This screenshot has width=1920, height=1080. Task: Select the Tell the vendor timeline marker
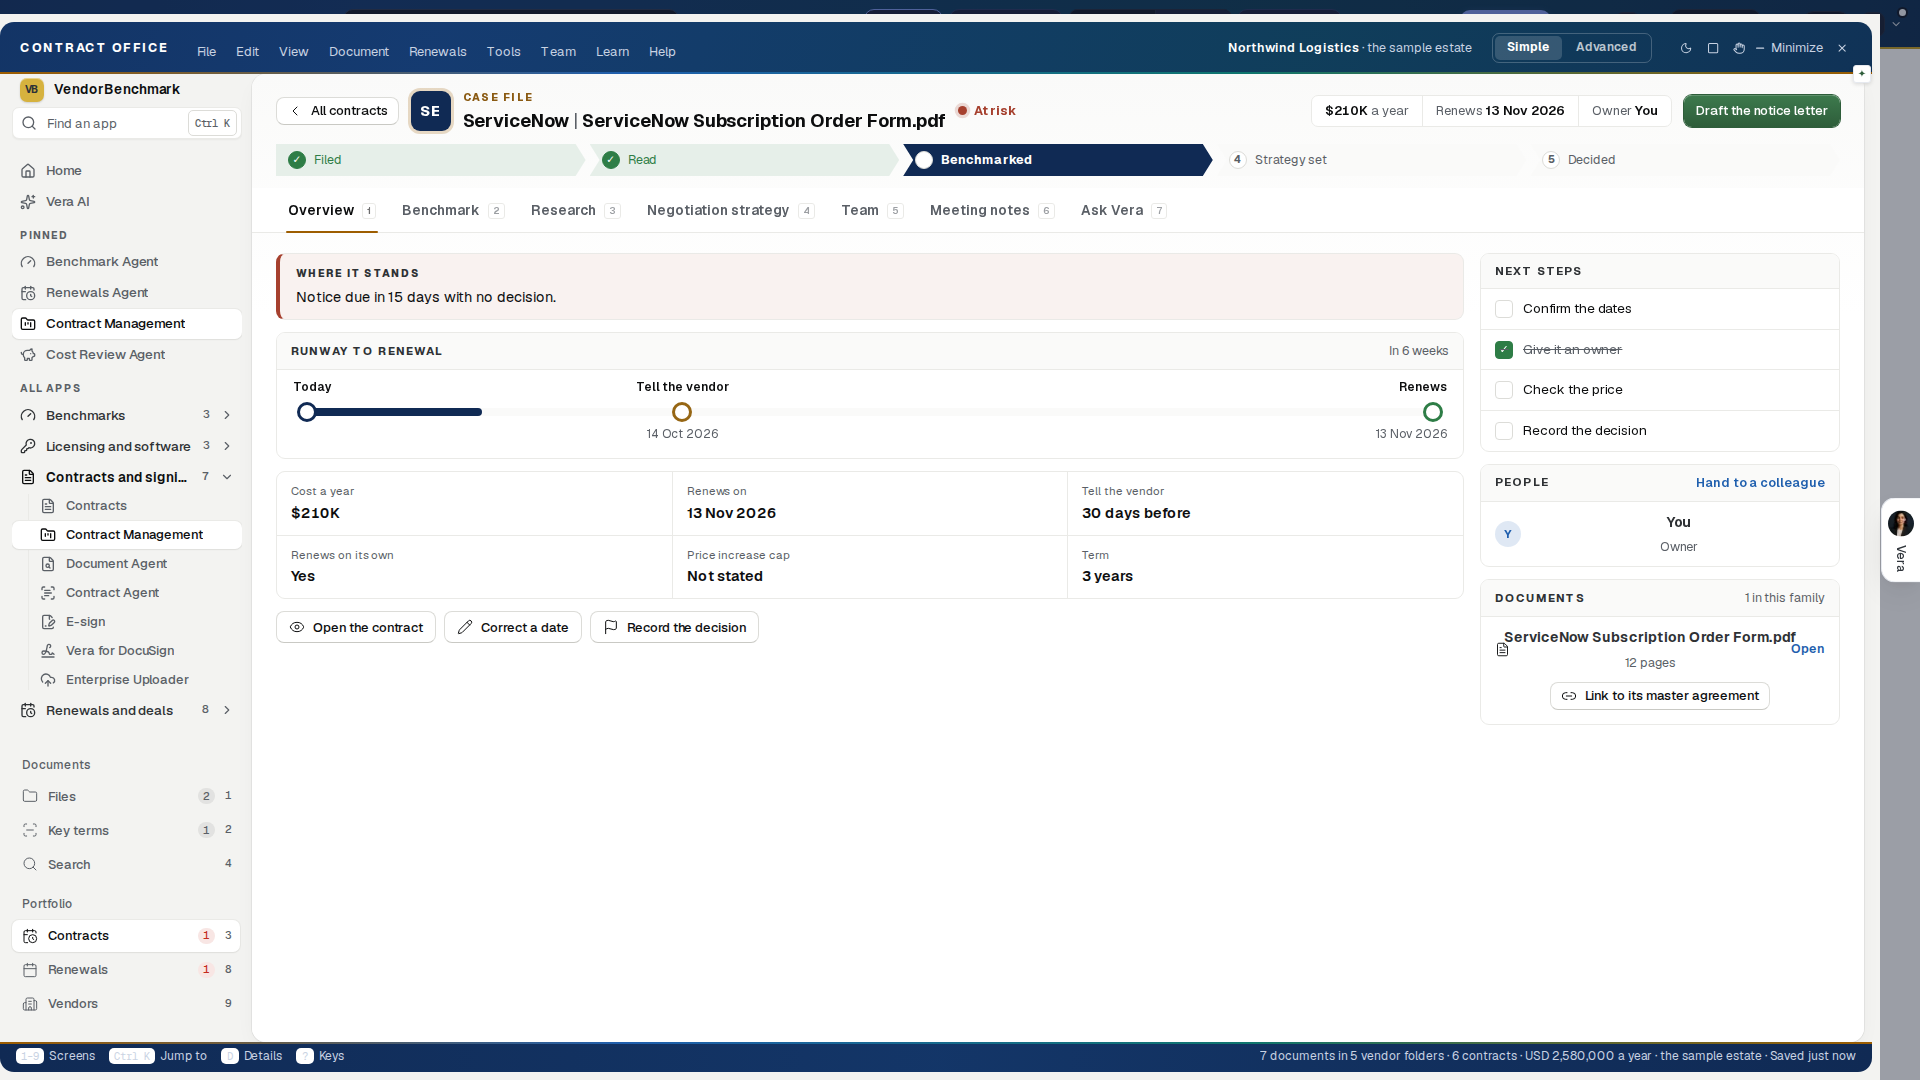coord(682,412)
